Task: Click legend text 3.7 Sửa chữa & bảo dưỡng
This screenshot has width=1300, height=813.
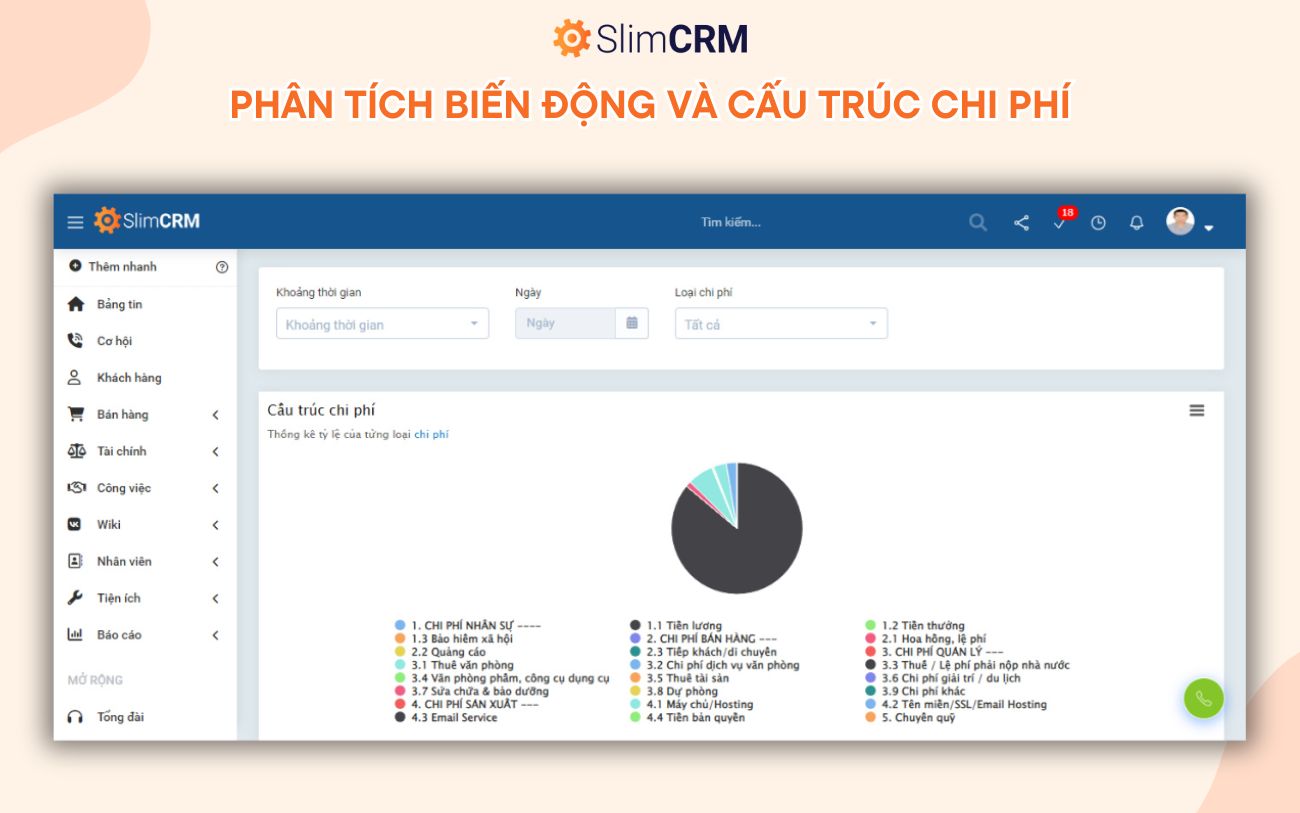Action: tap(480, 691)
